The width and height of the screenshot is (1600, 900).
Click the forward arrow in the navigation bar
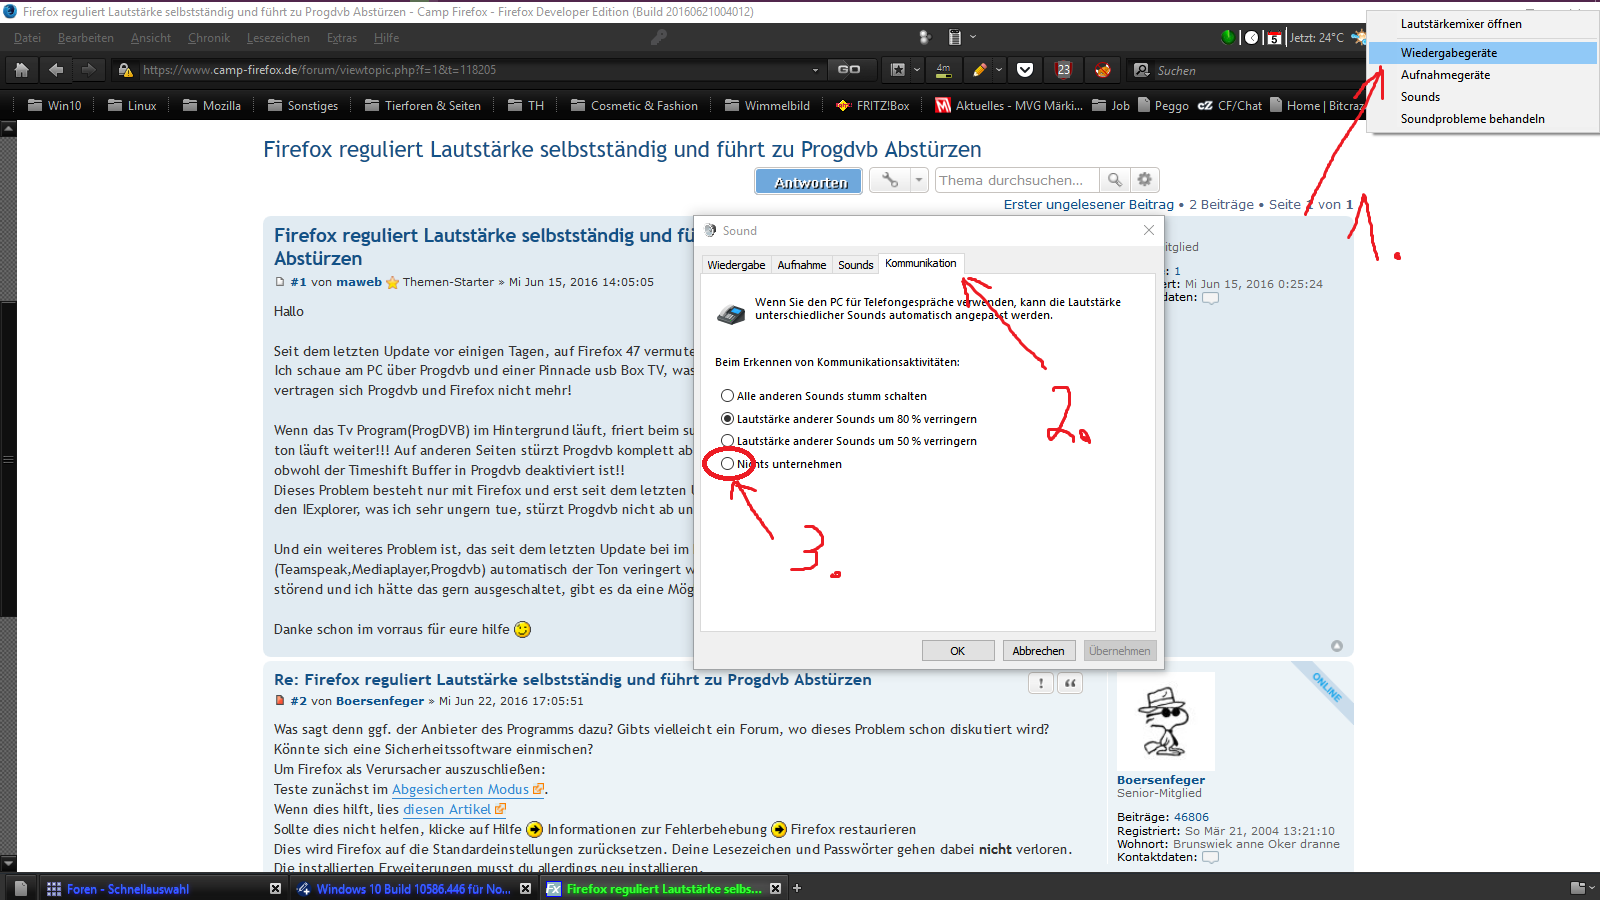tap(89, 70)
